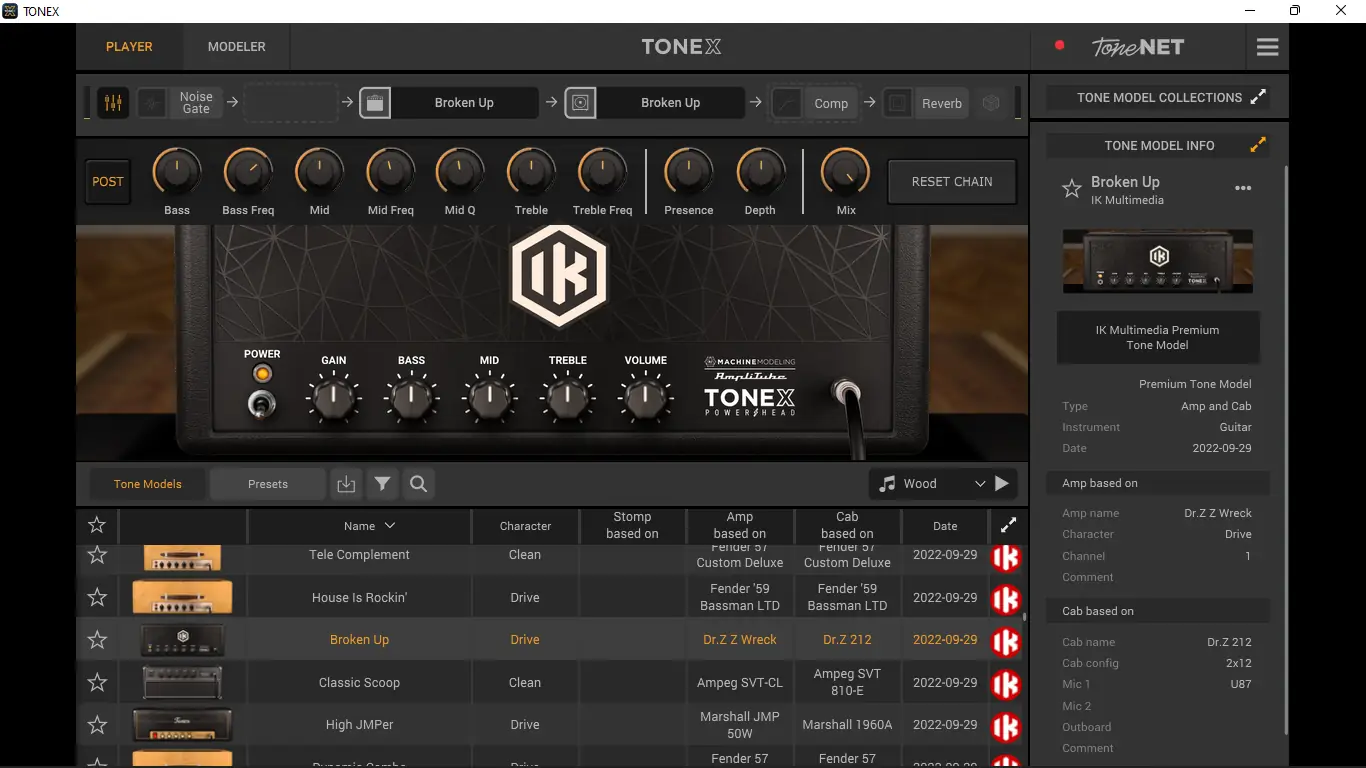
Task: Select the Reverb label in chain
Action: (942, 103)
